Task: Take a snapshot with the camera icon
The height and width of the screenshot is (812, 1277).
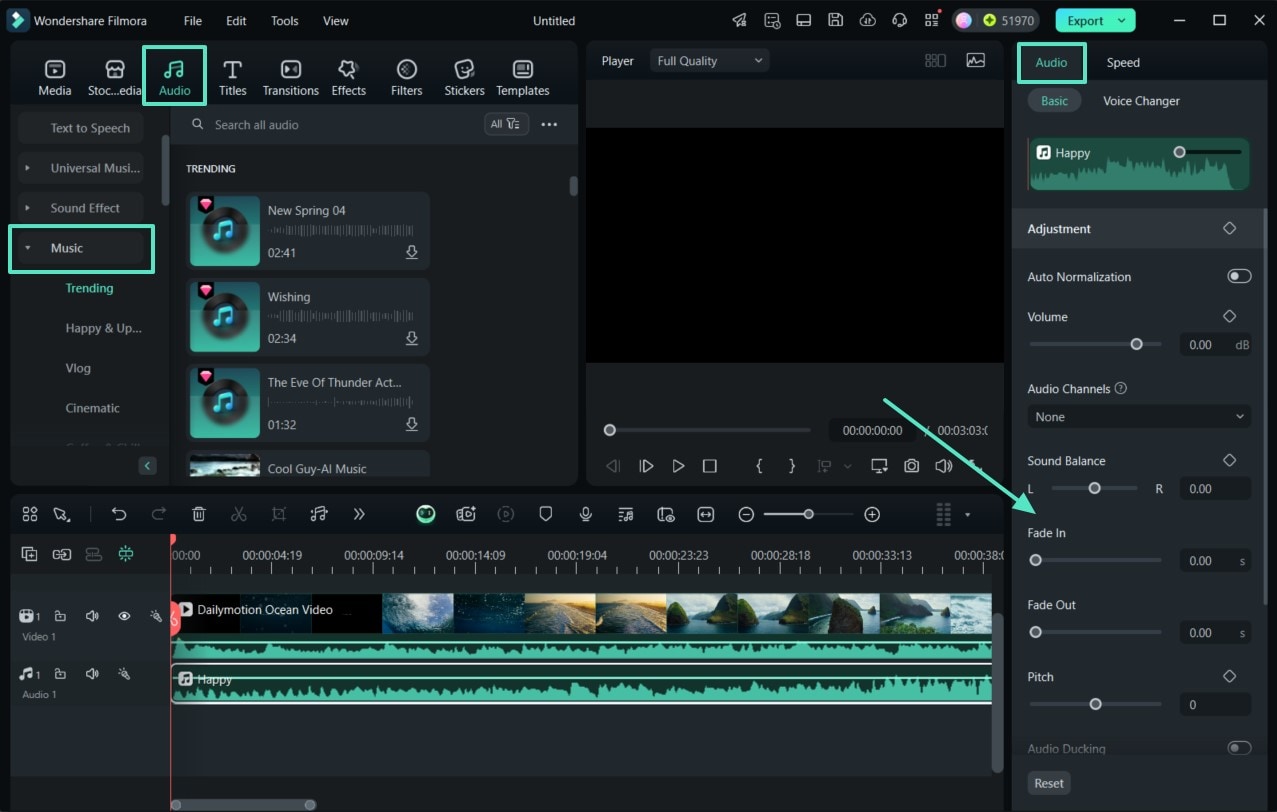Action: [x=911, y=466]
